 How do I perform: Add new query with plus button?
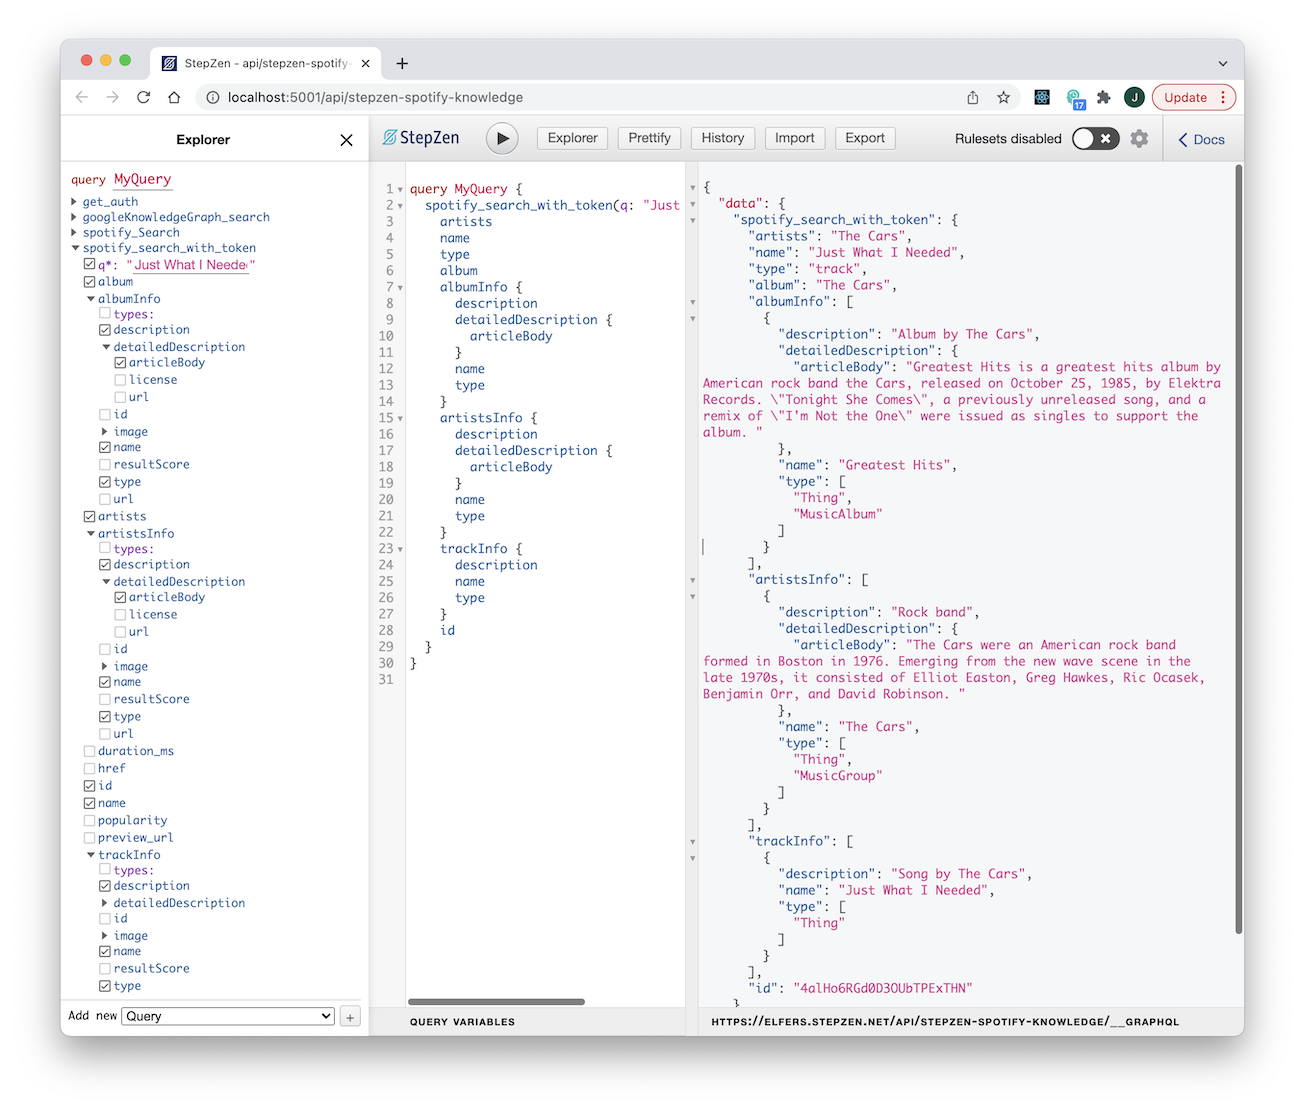click(350, 1017)
